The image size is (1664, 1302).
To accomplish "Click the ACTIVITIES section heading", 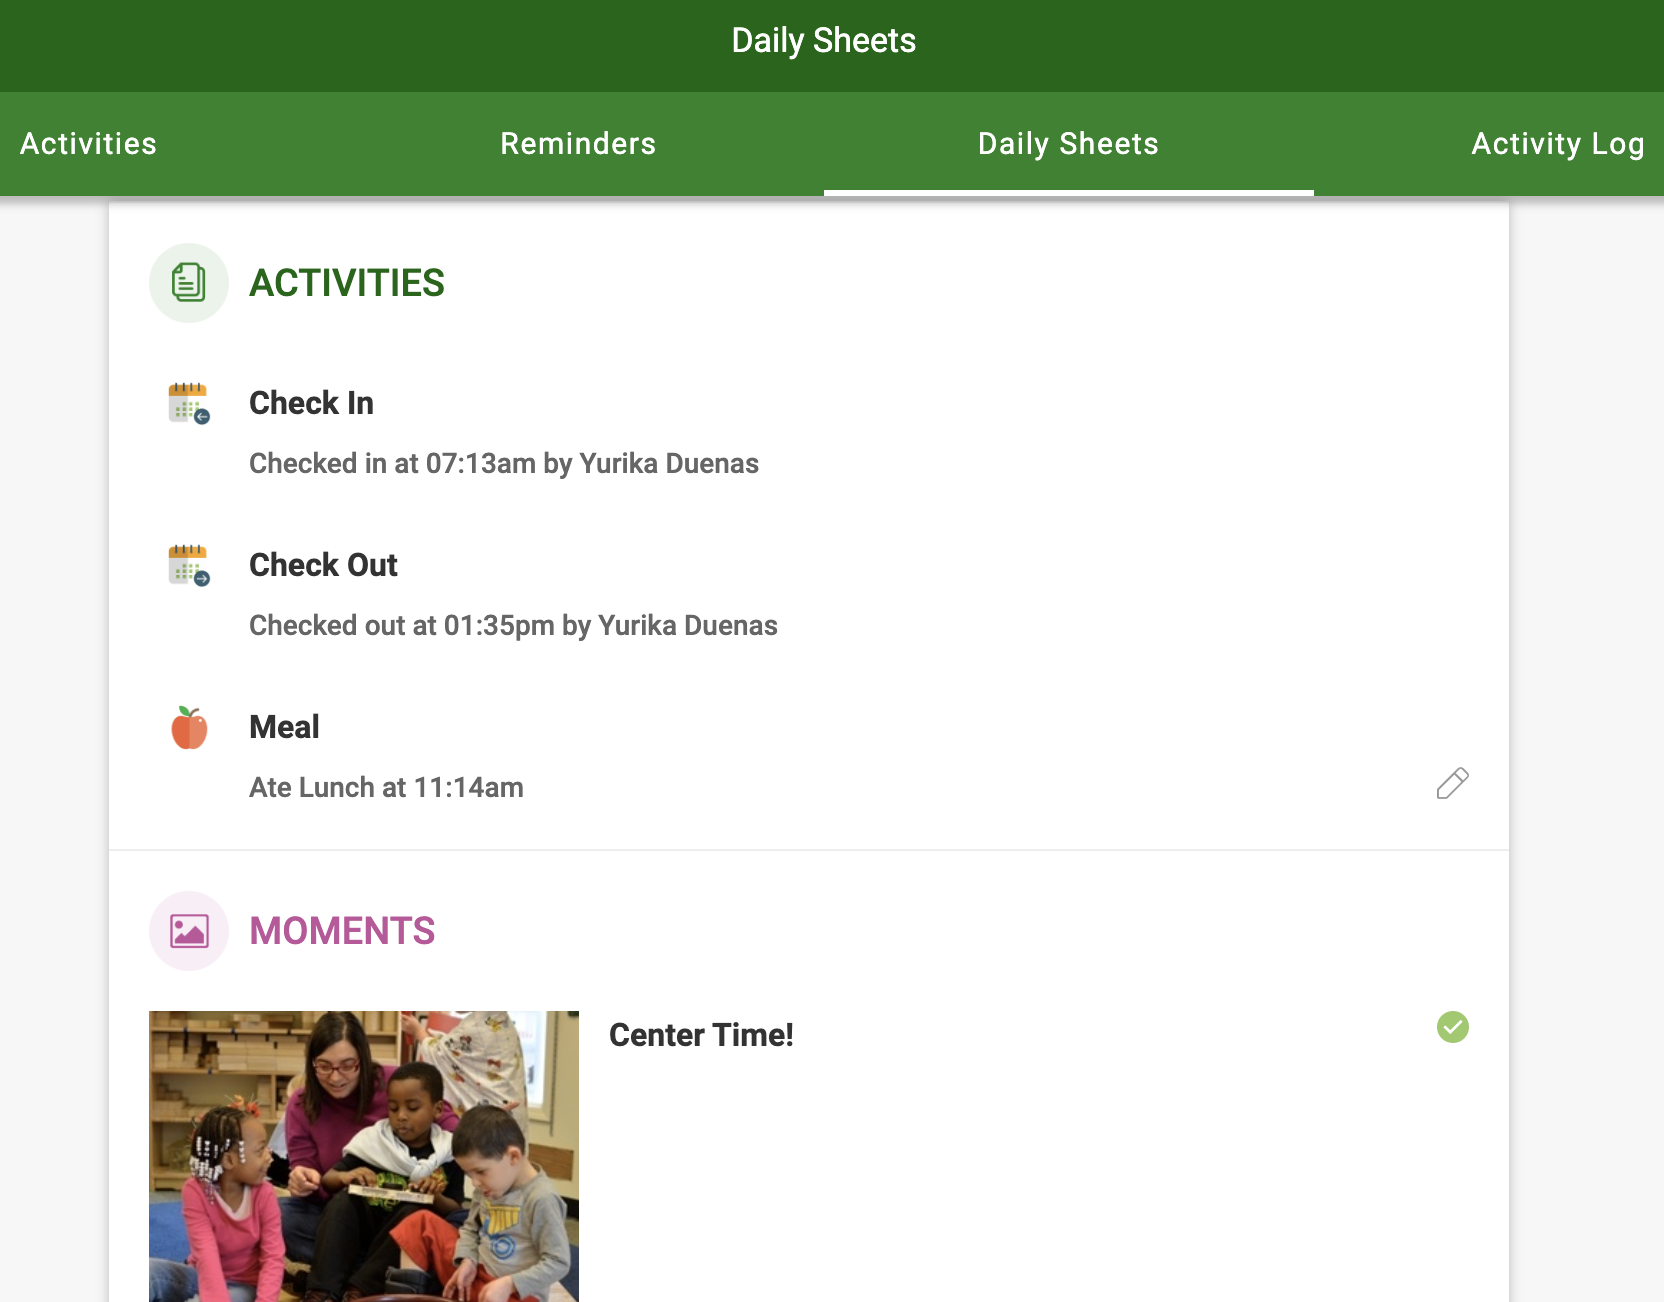I will click(347, 283).
